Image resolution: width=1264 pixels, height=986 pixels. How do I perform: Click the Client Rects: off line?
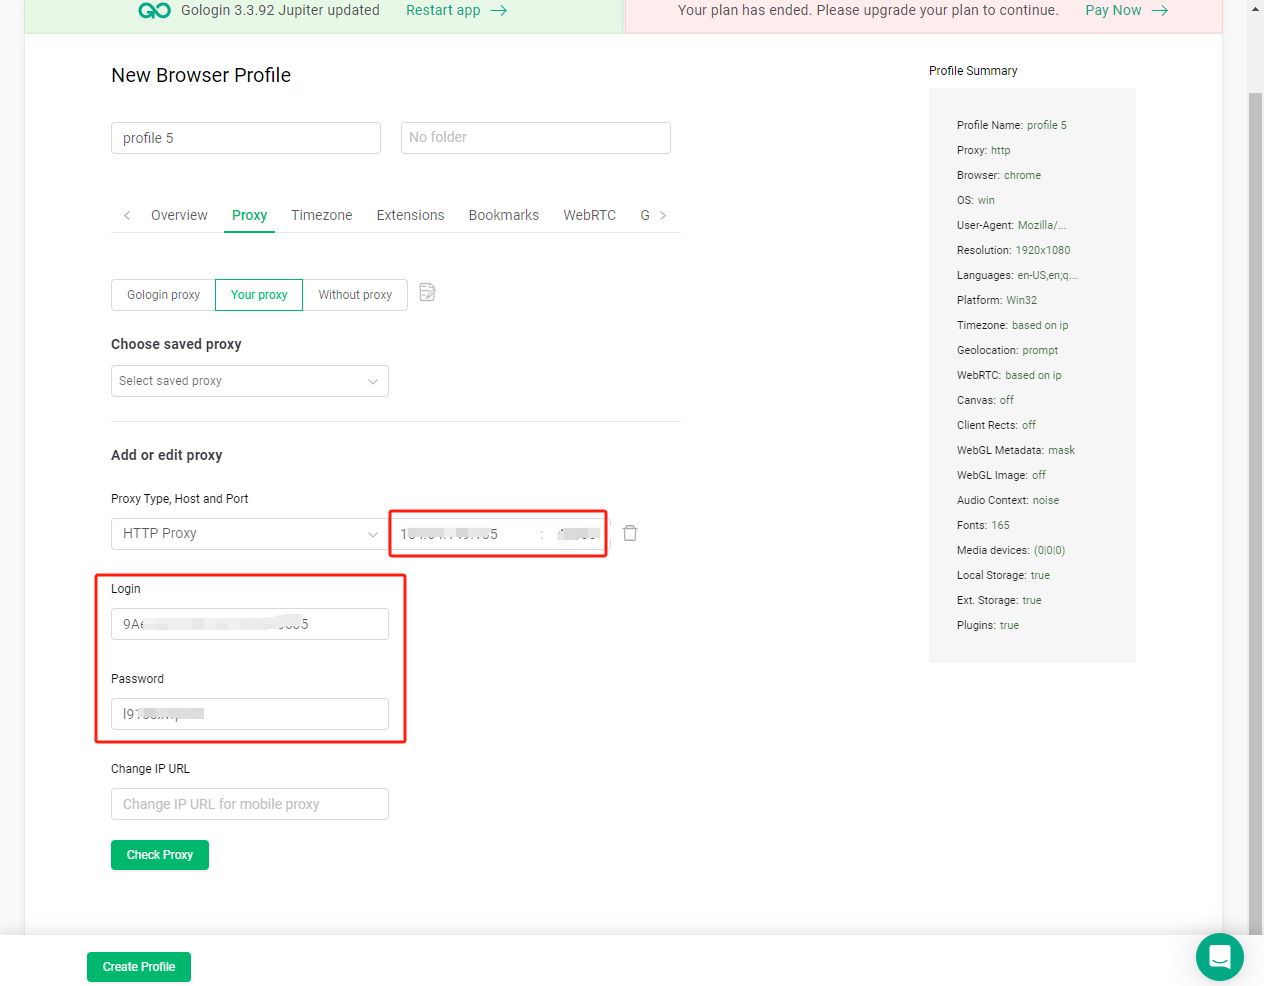[997, 425]
